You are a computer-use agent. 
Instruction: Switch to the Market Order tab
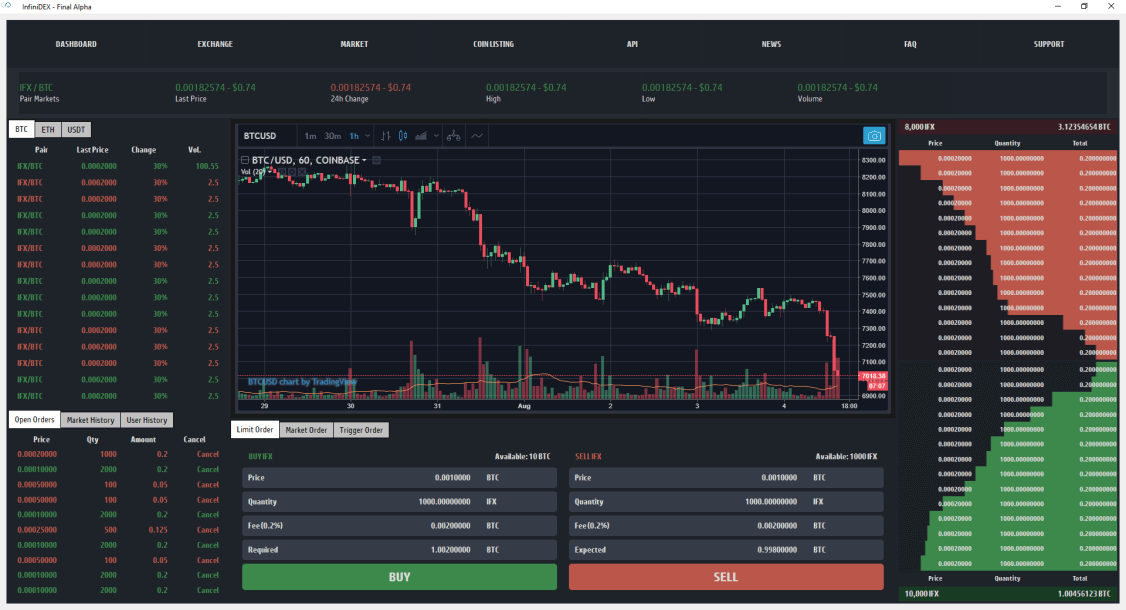pyautogui.click(x=306, y=429)
